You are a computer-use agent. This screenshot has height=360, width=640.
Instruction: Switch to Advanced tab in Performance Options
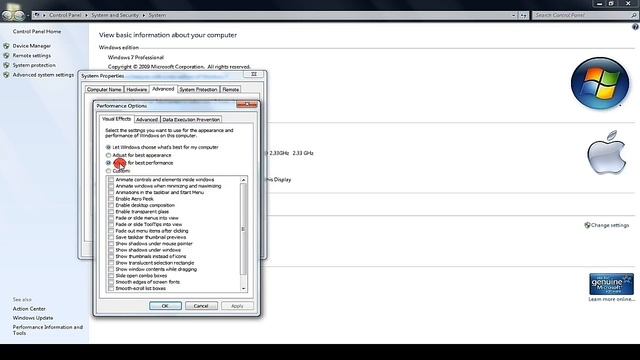click(x=147, y=120)
